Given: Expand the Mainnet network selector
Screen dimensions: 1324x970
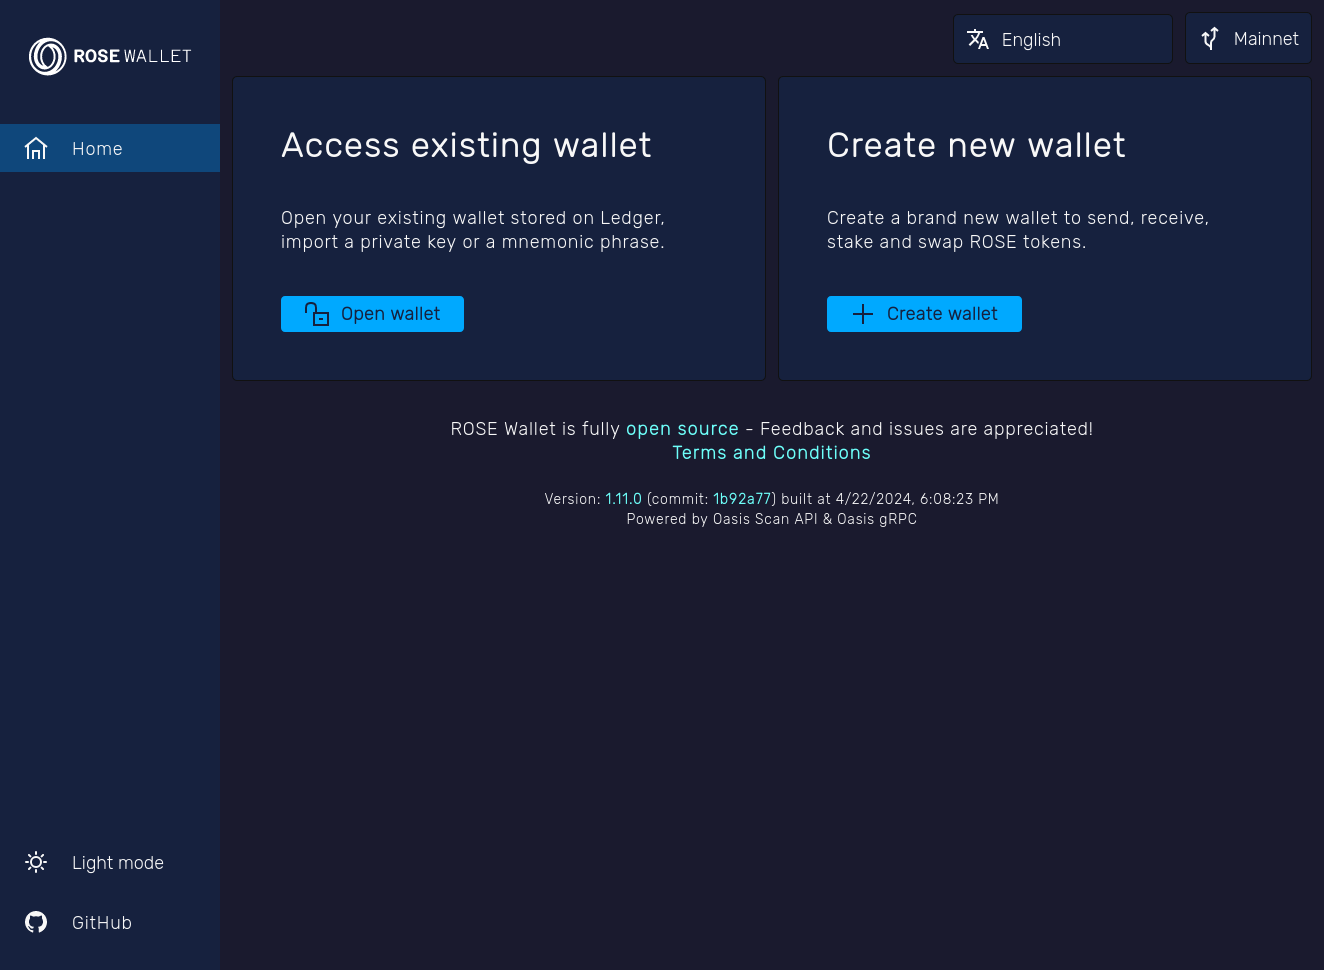Looking at the screenshot, I should tap(1265, 39).
